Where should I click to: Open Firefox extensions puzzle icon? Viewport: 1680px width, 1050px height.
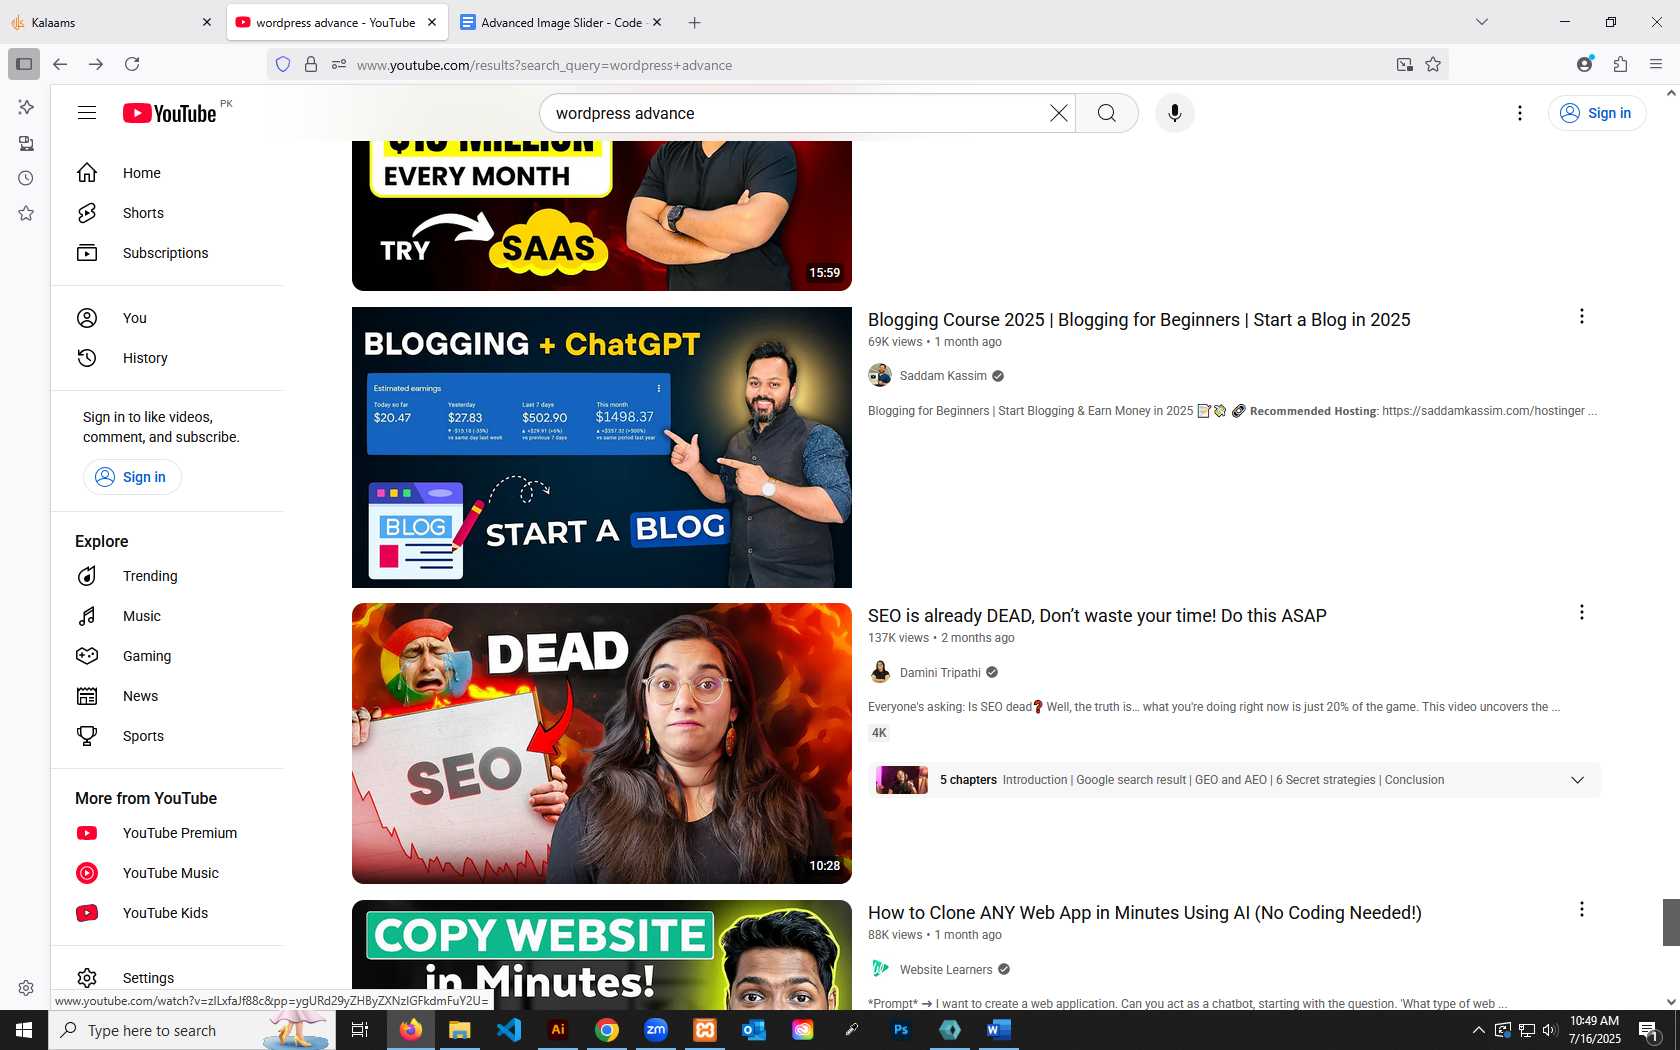[1620, 64]
